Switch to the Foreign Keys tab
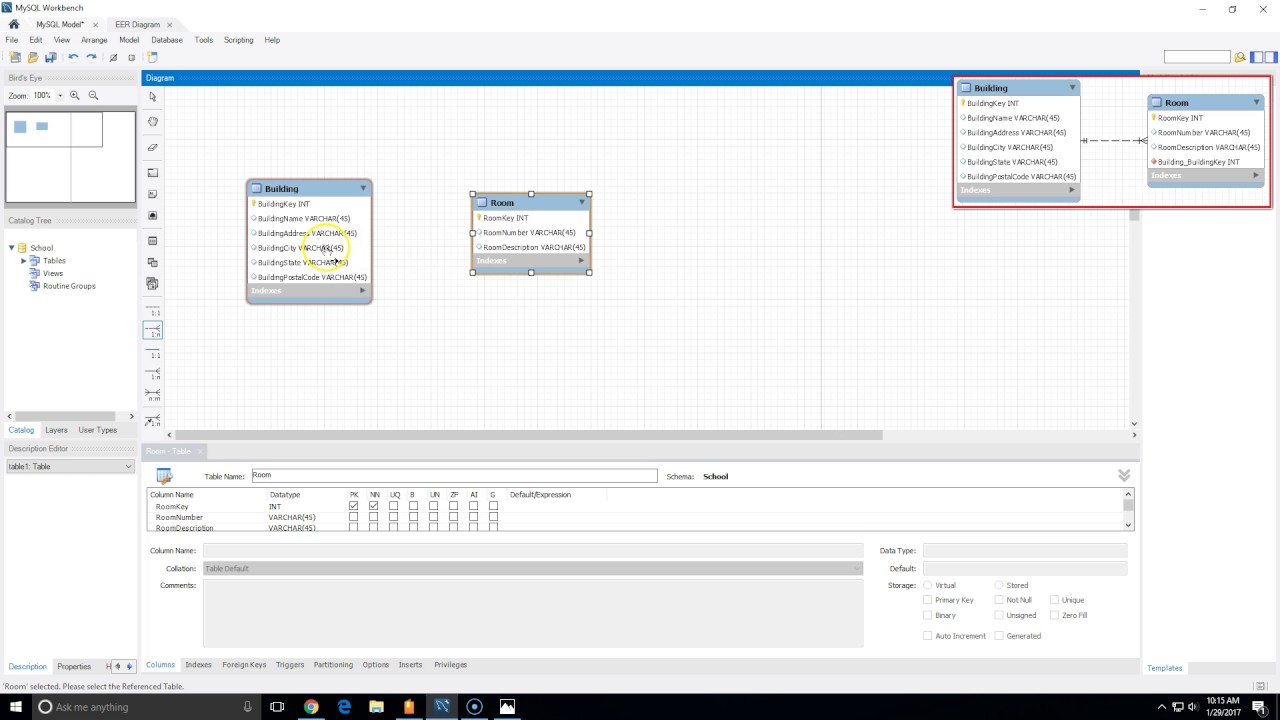The width and height of the screenshot is (1280, 720). click(x=244, y=664)
